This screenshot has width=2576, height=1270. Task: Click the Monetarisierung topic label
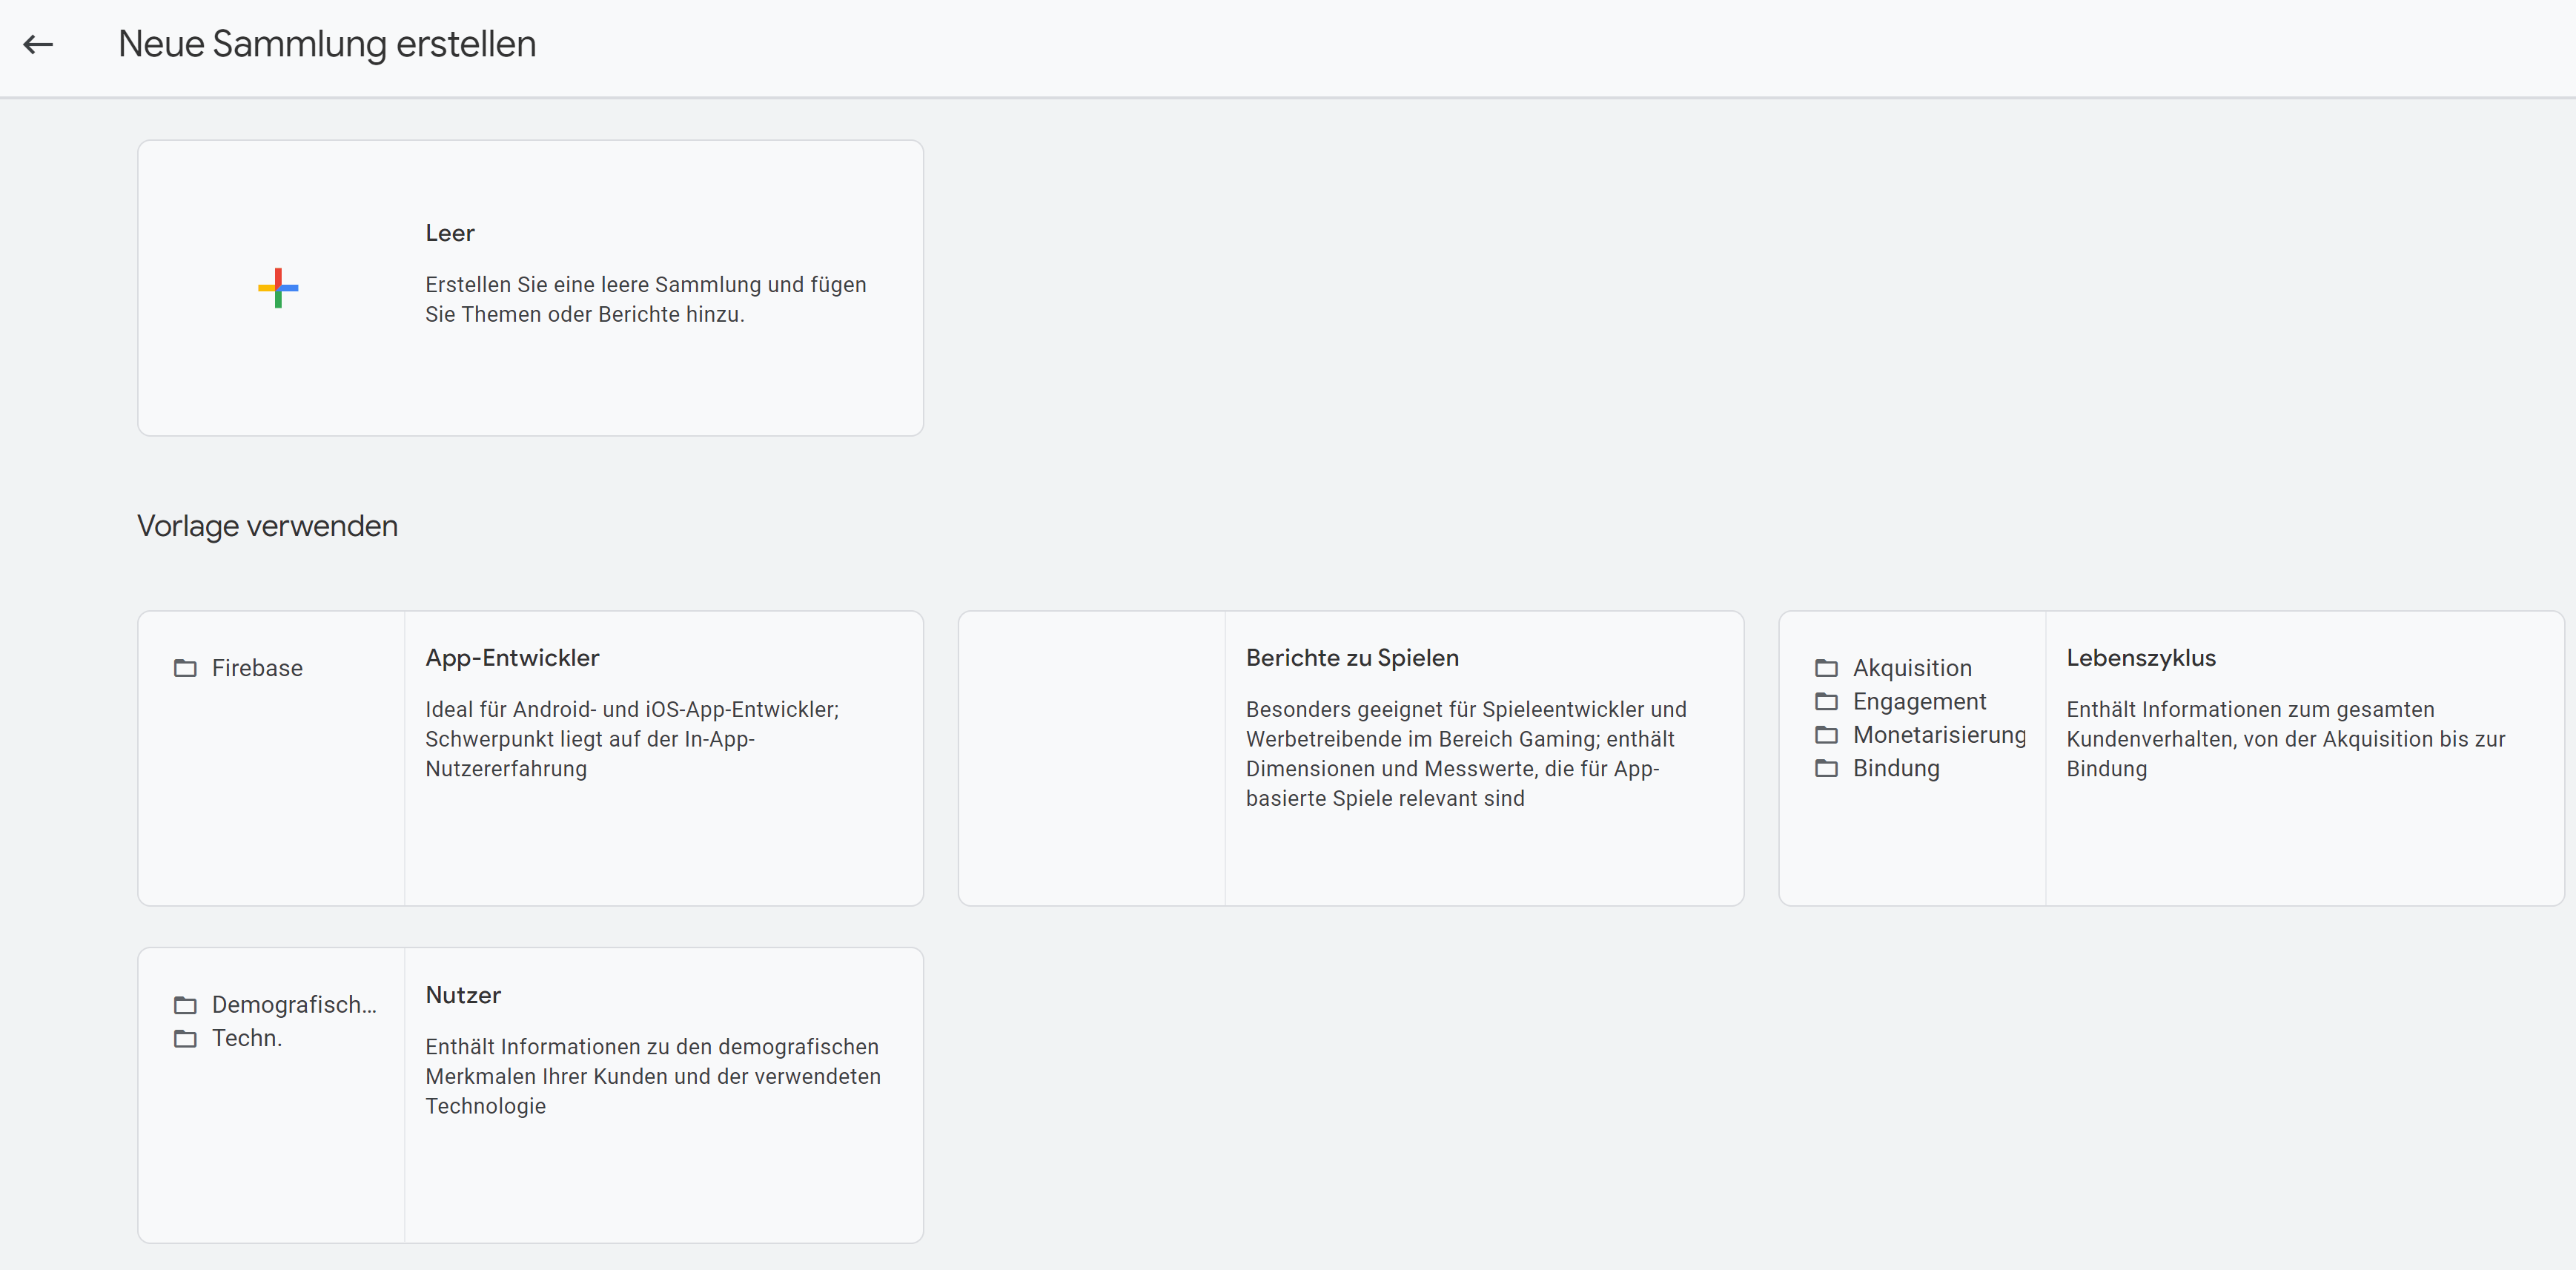coord(1939,735)
